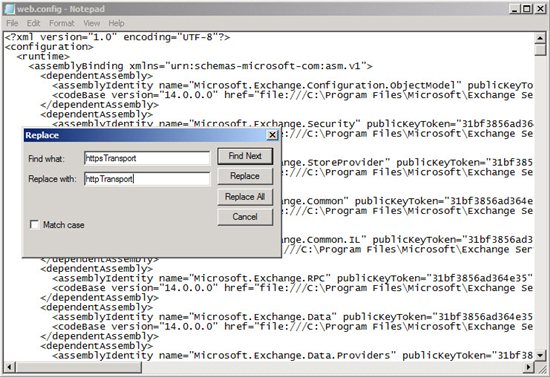Open the Help menu
Screen dimensions: 550x377
pos(116,23)
